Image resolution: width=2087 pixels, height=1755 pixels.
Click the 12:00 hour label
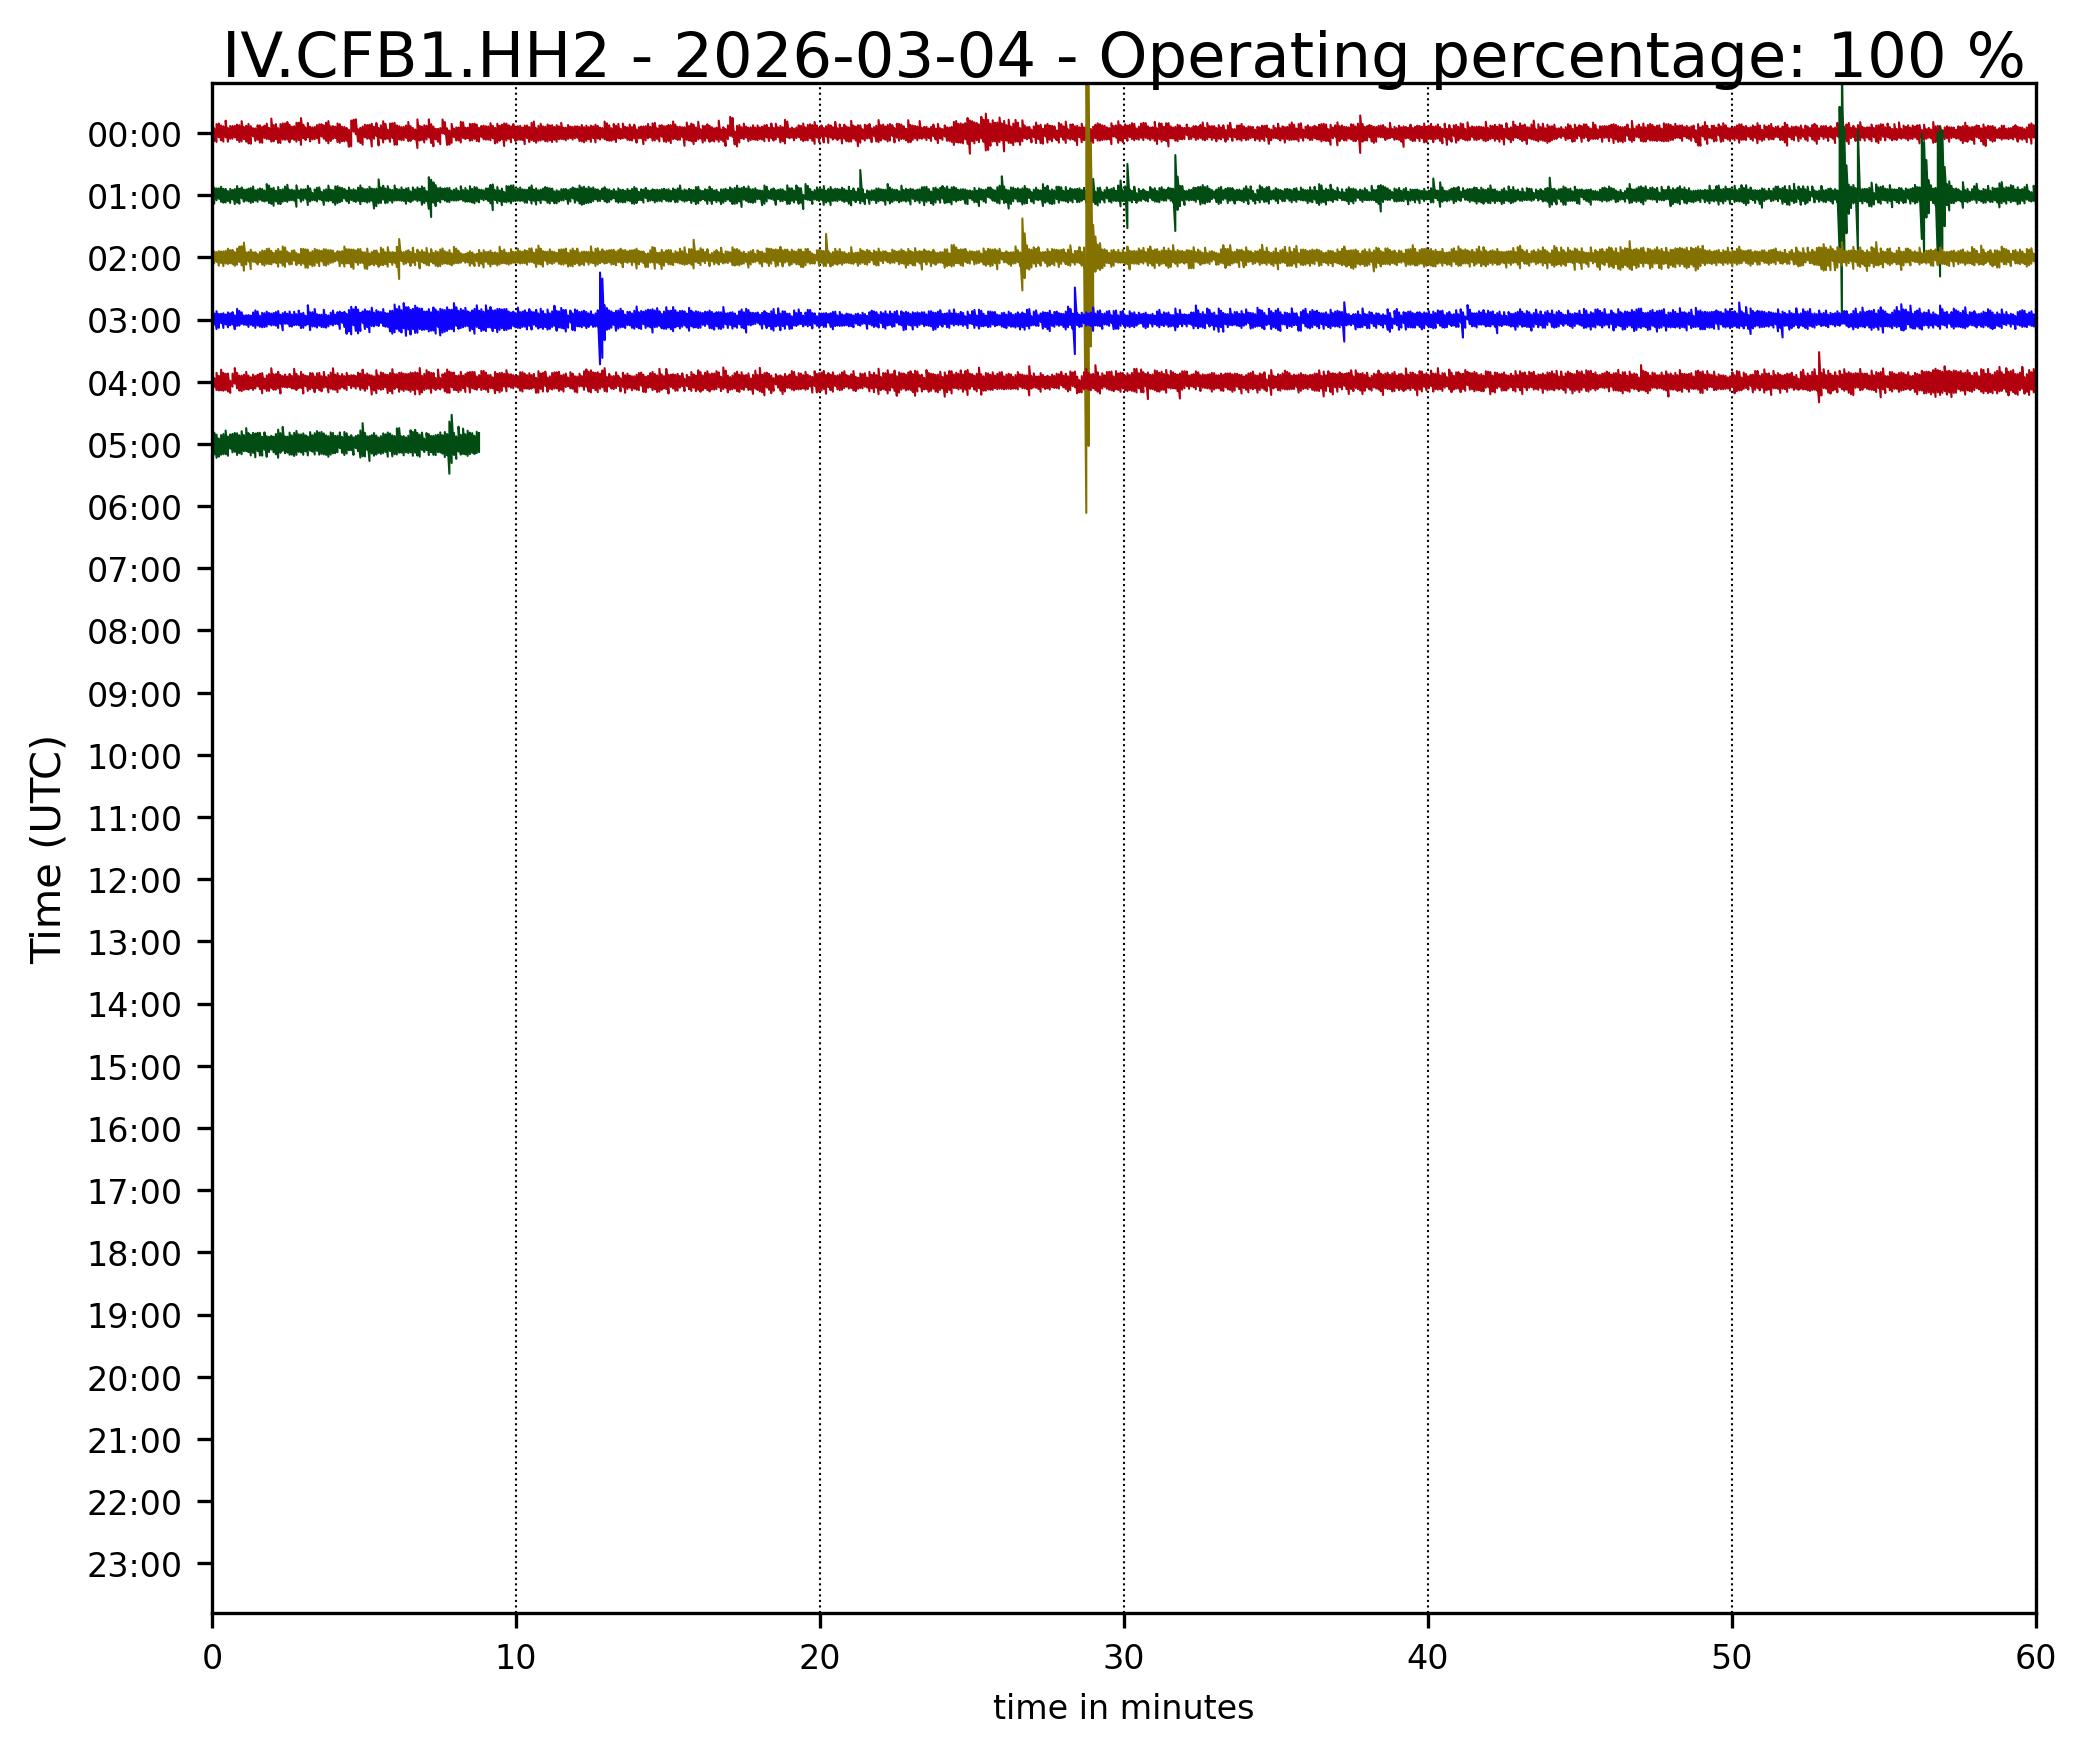[134, 881]
